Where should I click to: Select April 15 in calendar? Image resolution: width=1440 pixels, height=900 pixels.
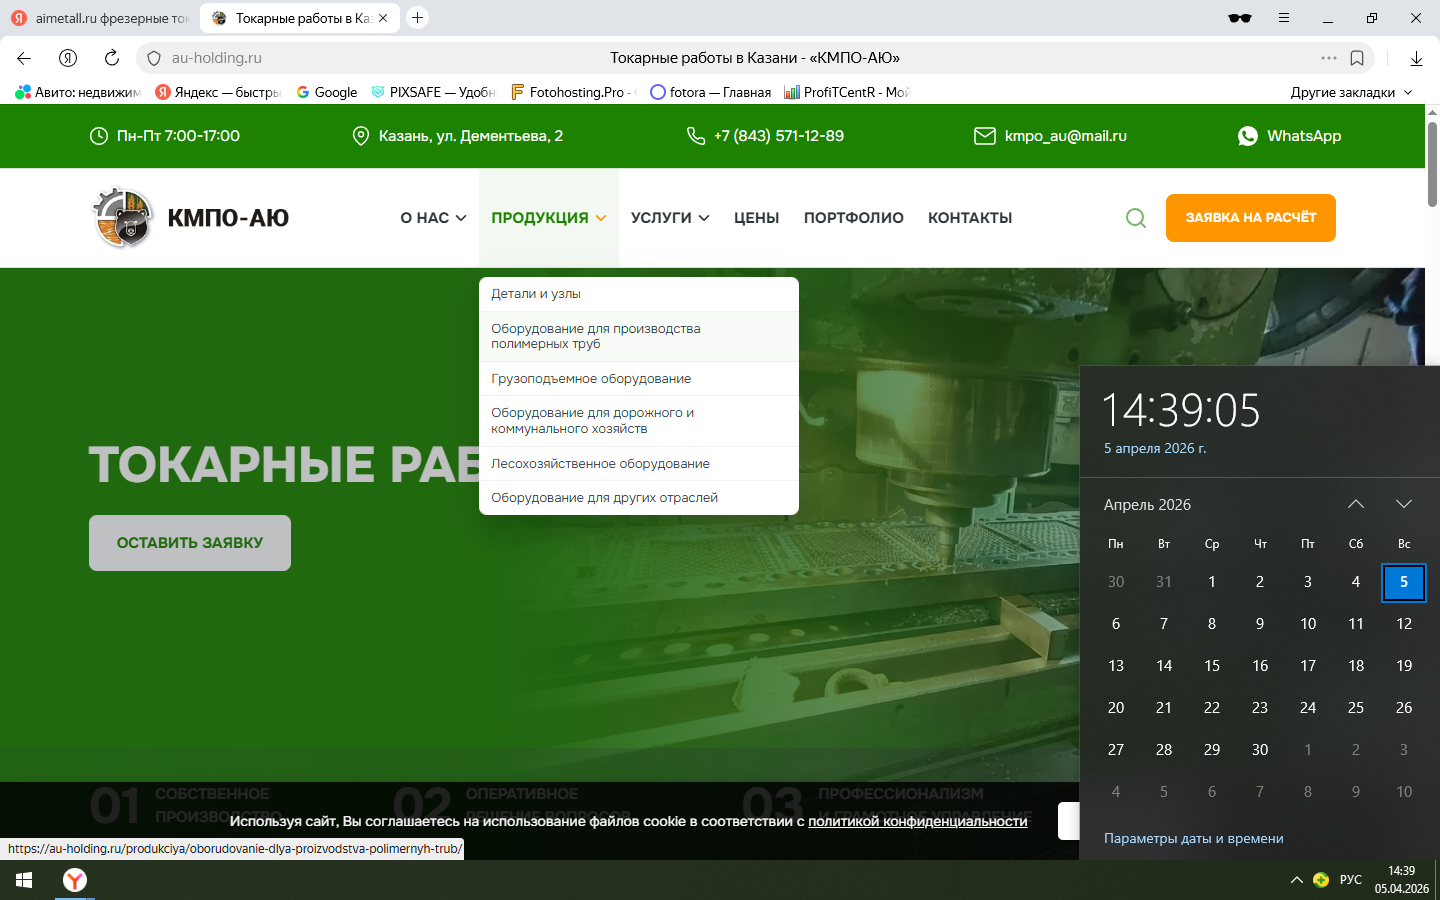point(1211,666)
